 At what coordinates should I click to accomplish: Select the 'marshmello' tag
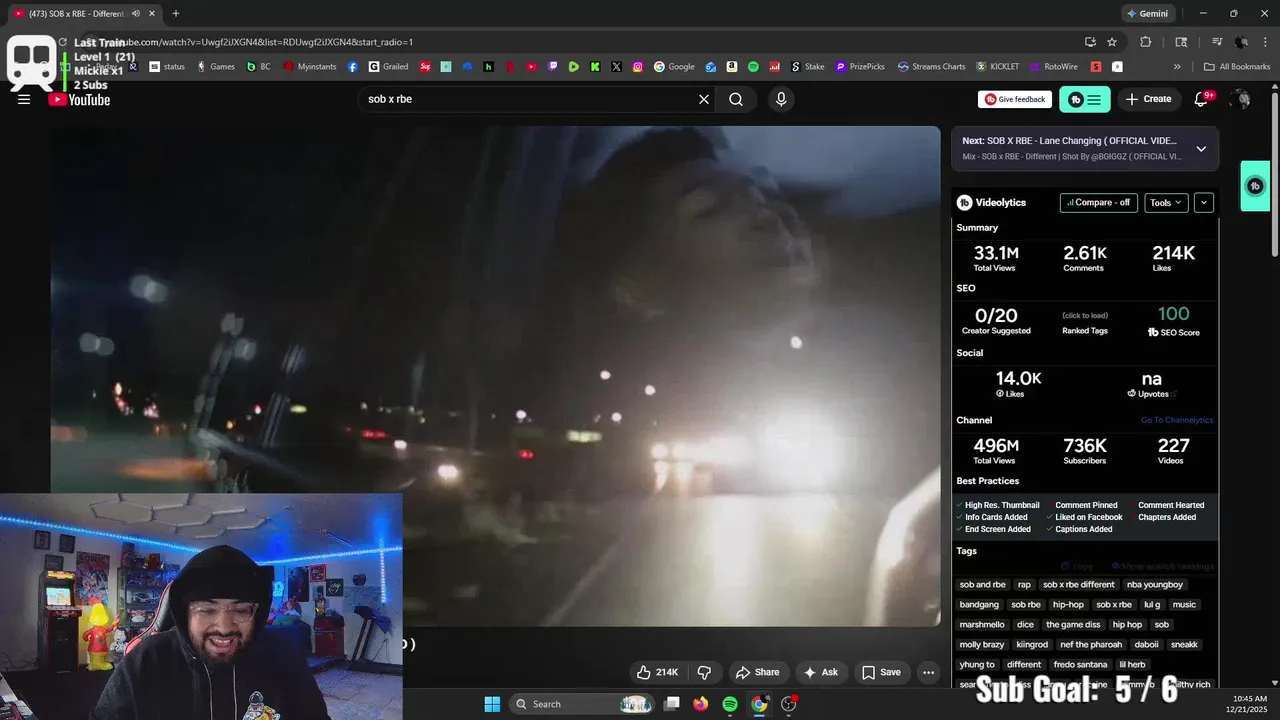982,625
